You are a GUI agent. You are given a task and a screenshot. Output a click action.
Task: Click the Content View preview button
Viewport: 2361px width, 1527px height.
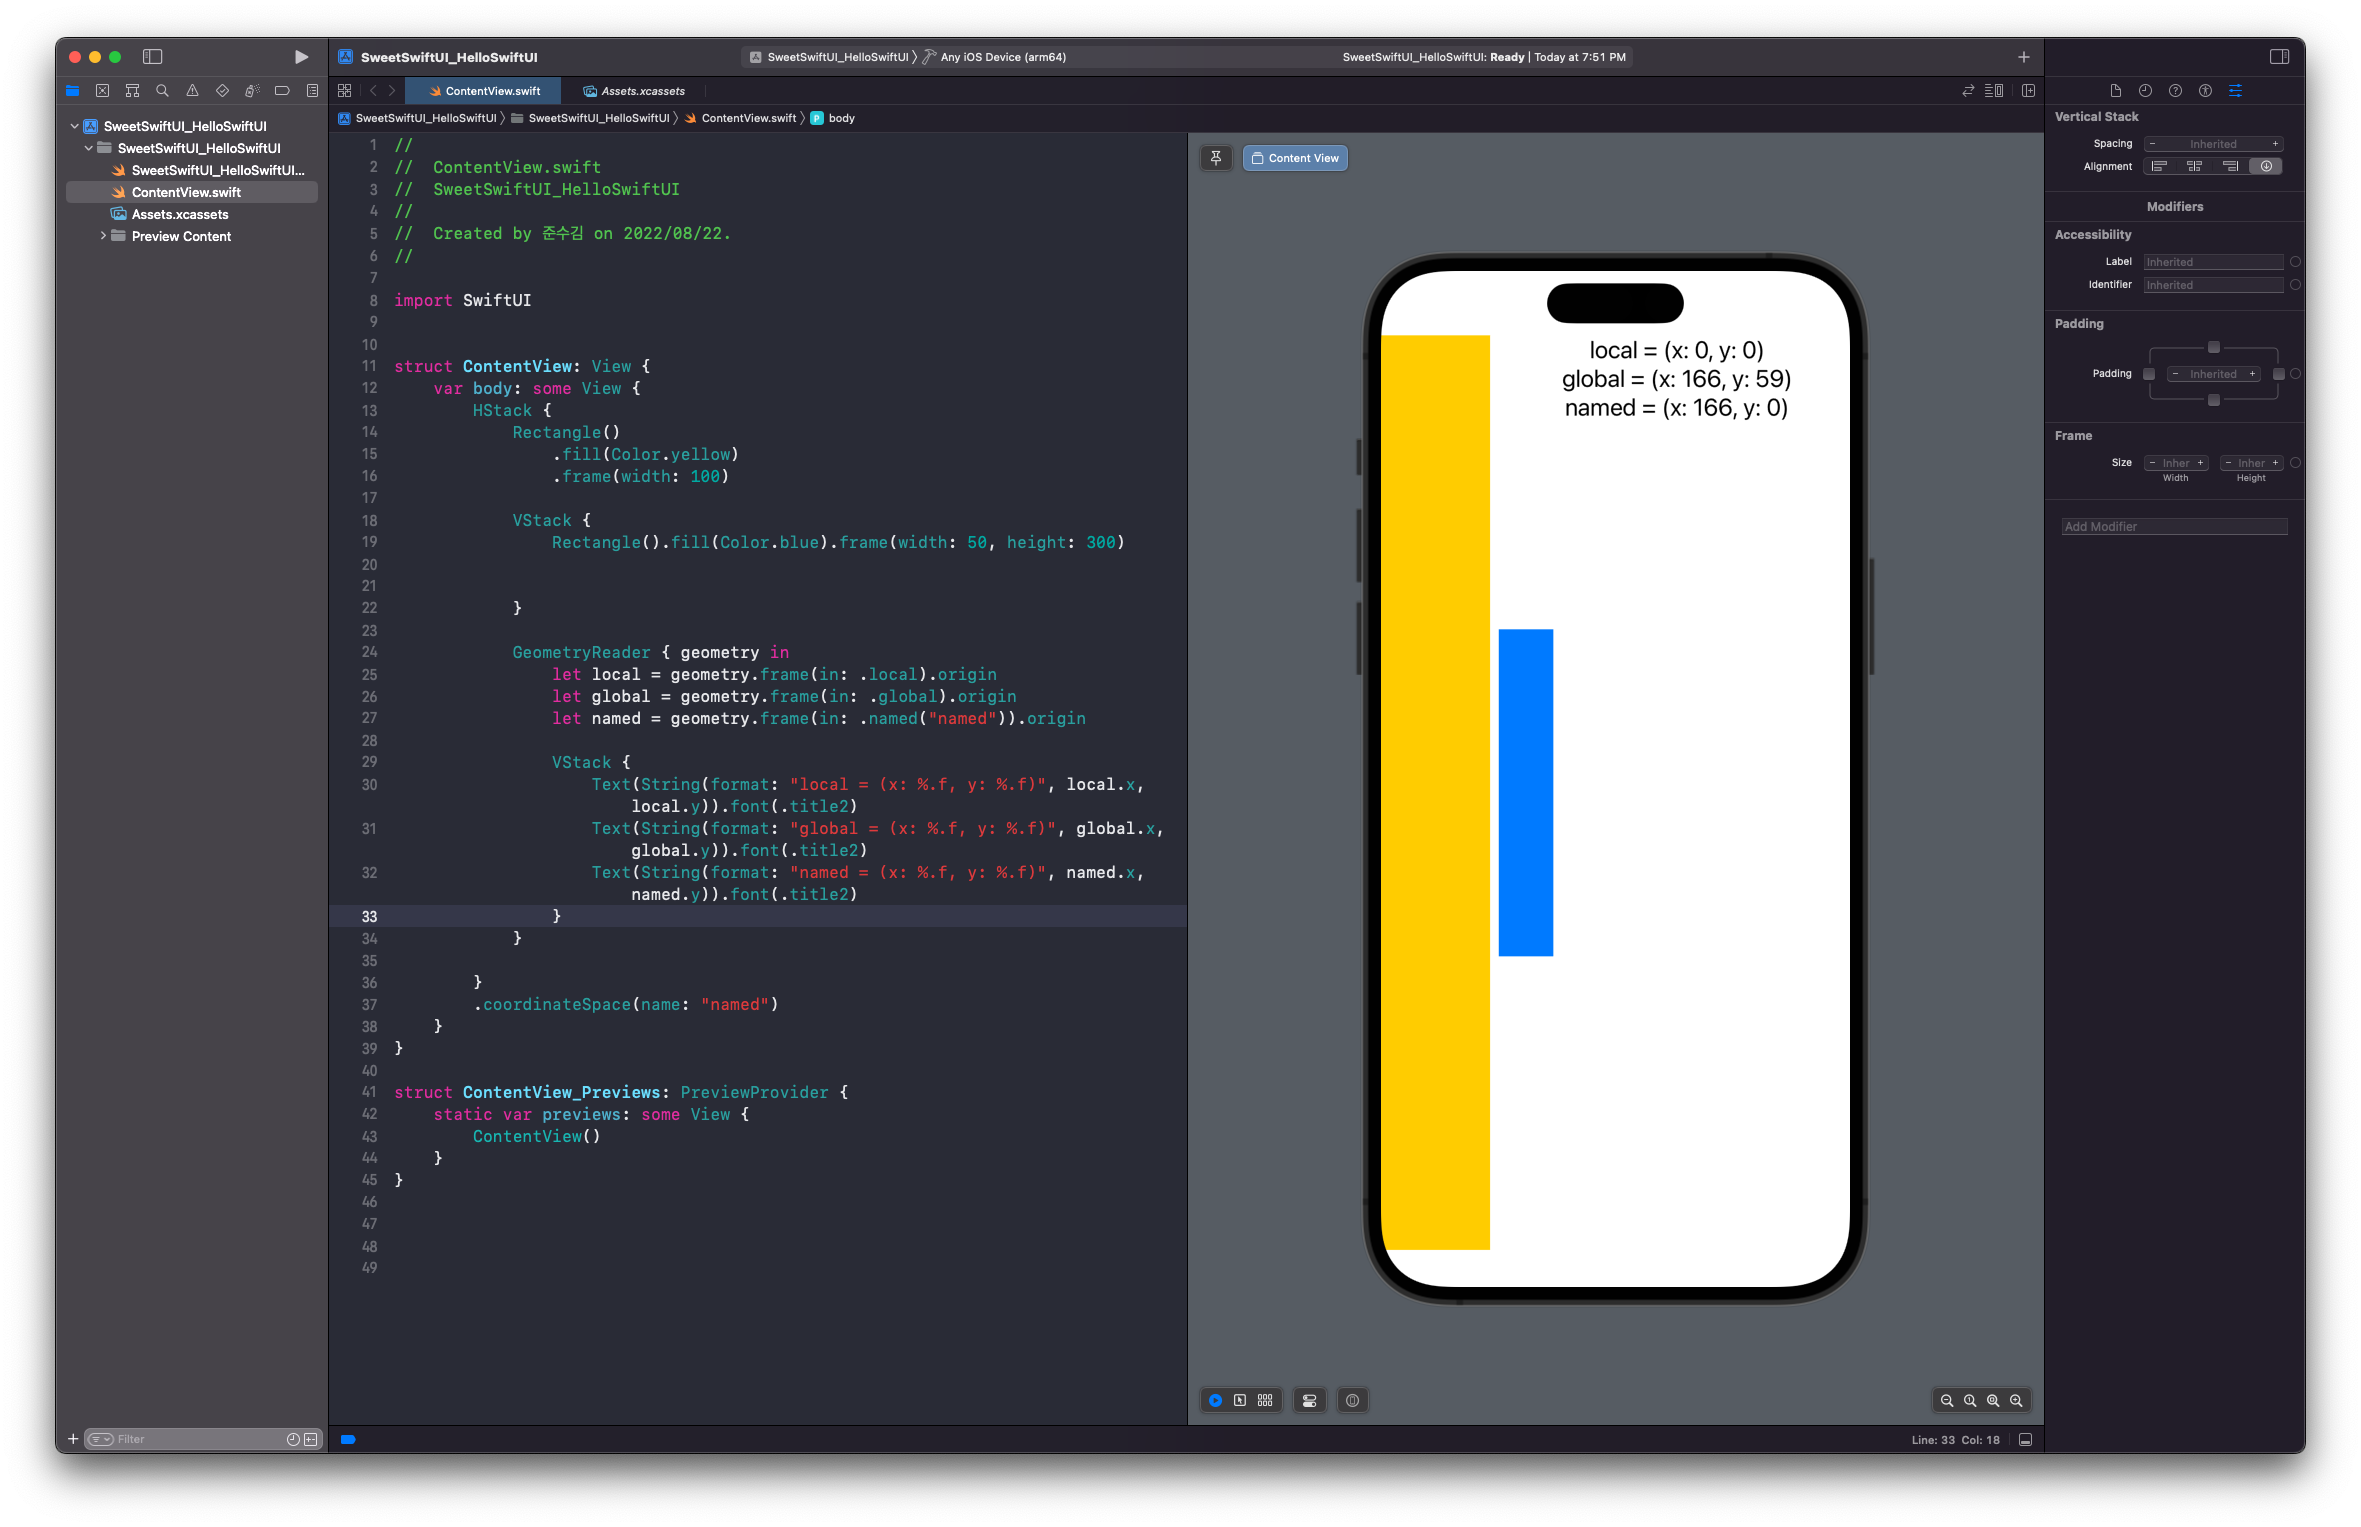[x=1295, y=158]
